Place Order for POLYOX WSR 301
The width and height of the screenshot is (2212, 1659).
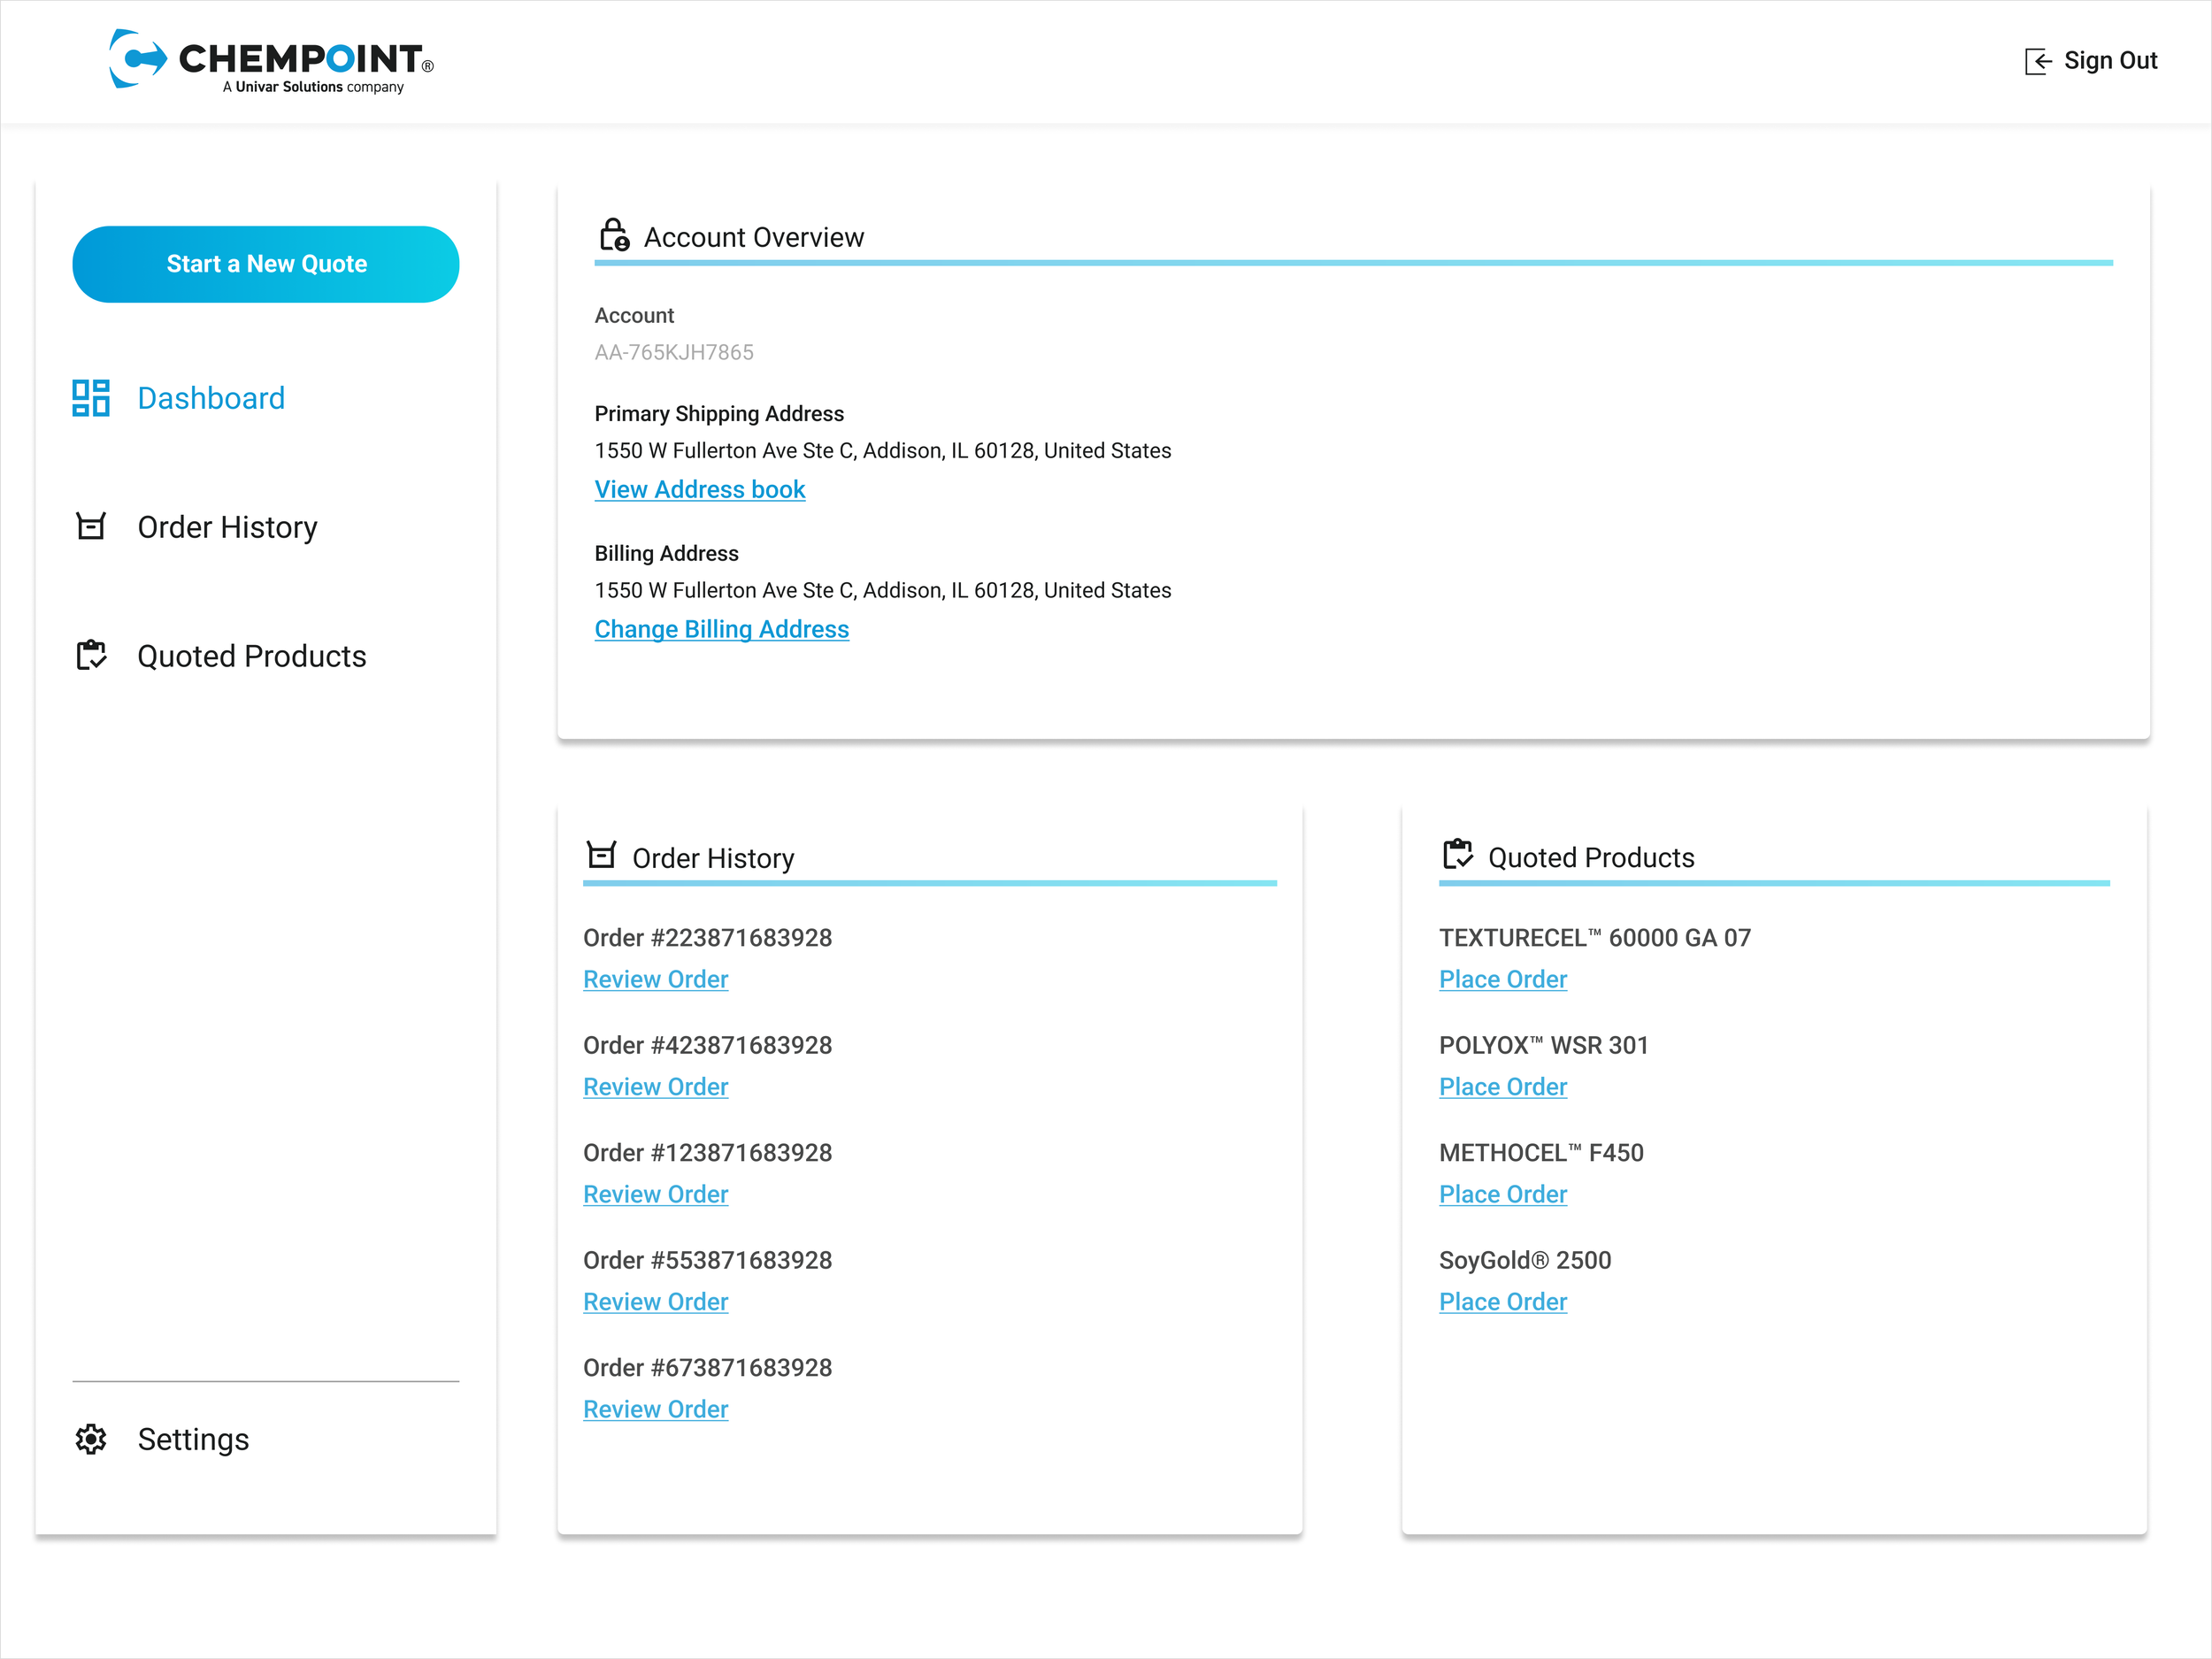tap(1503, 1086)
